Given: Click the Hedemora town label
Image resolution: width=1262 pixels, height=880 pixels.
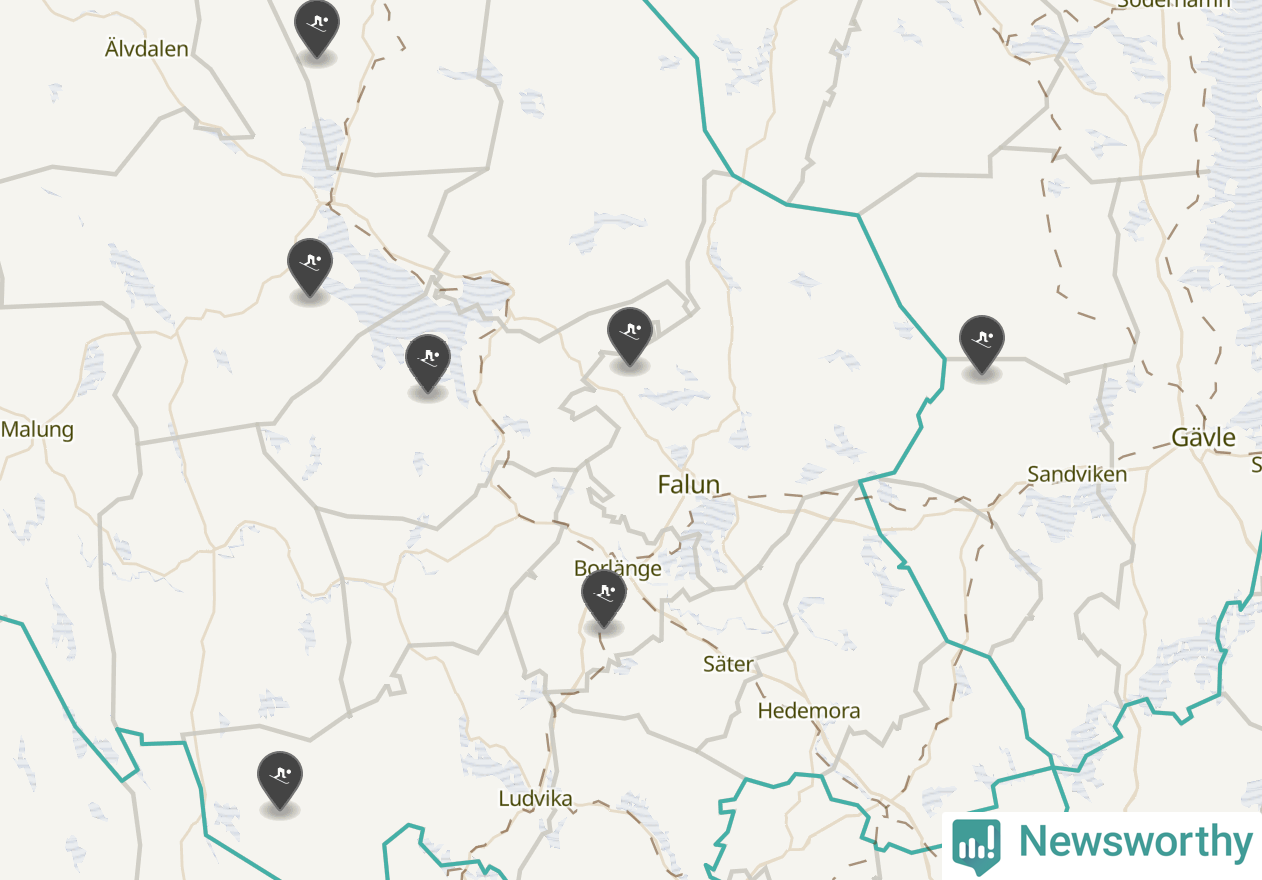Looking at the screenshot, I should pos(809,711).
